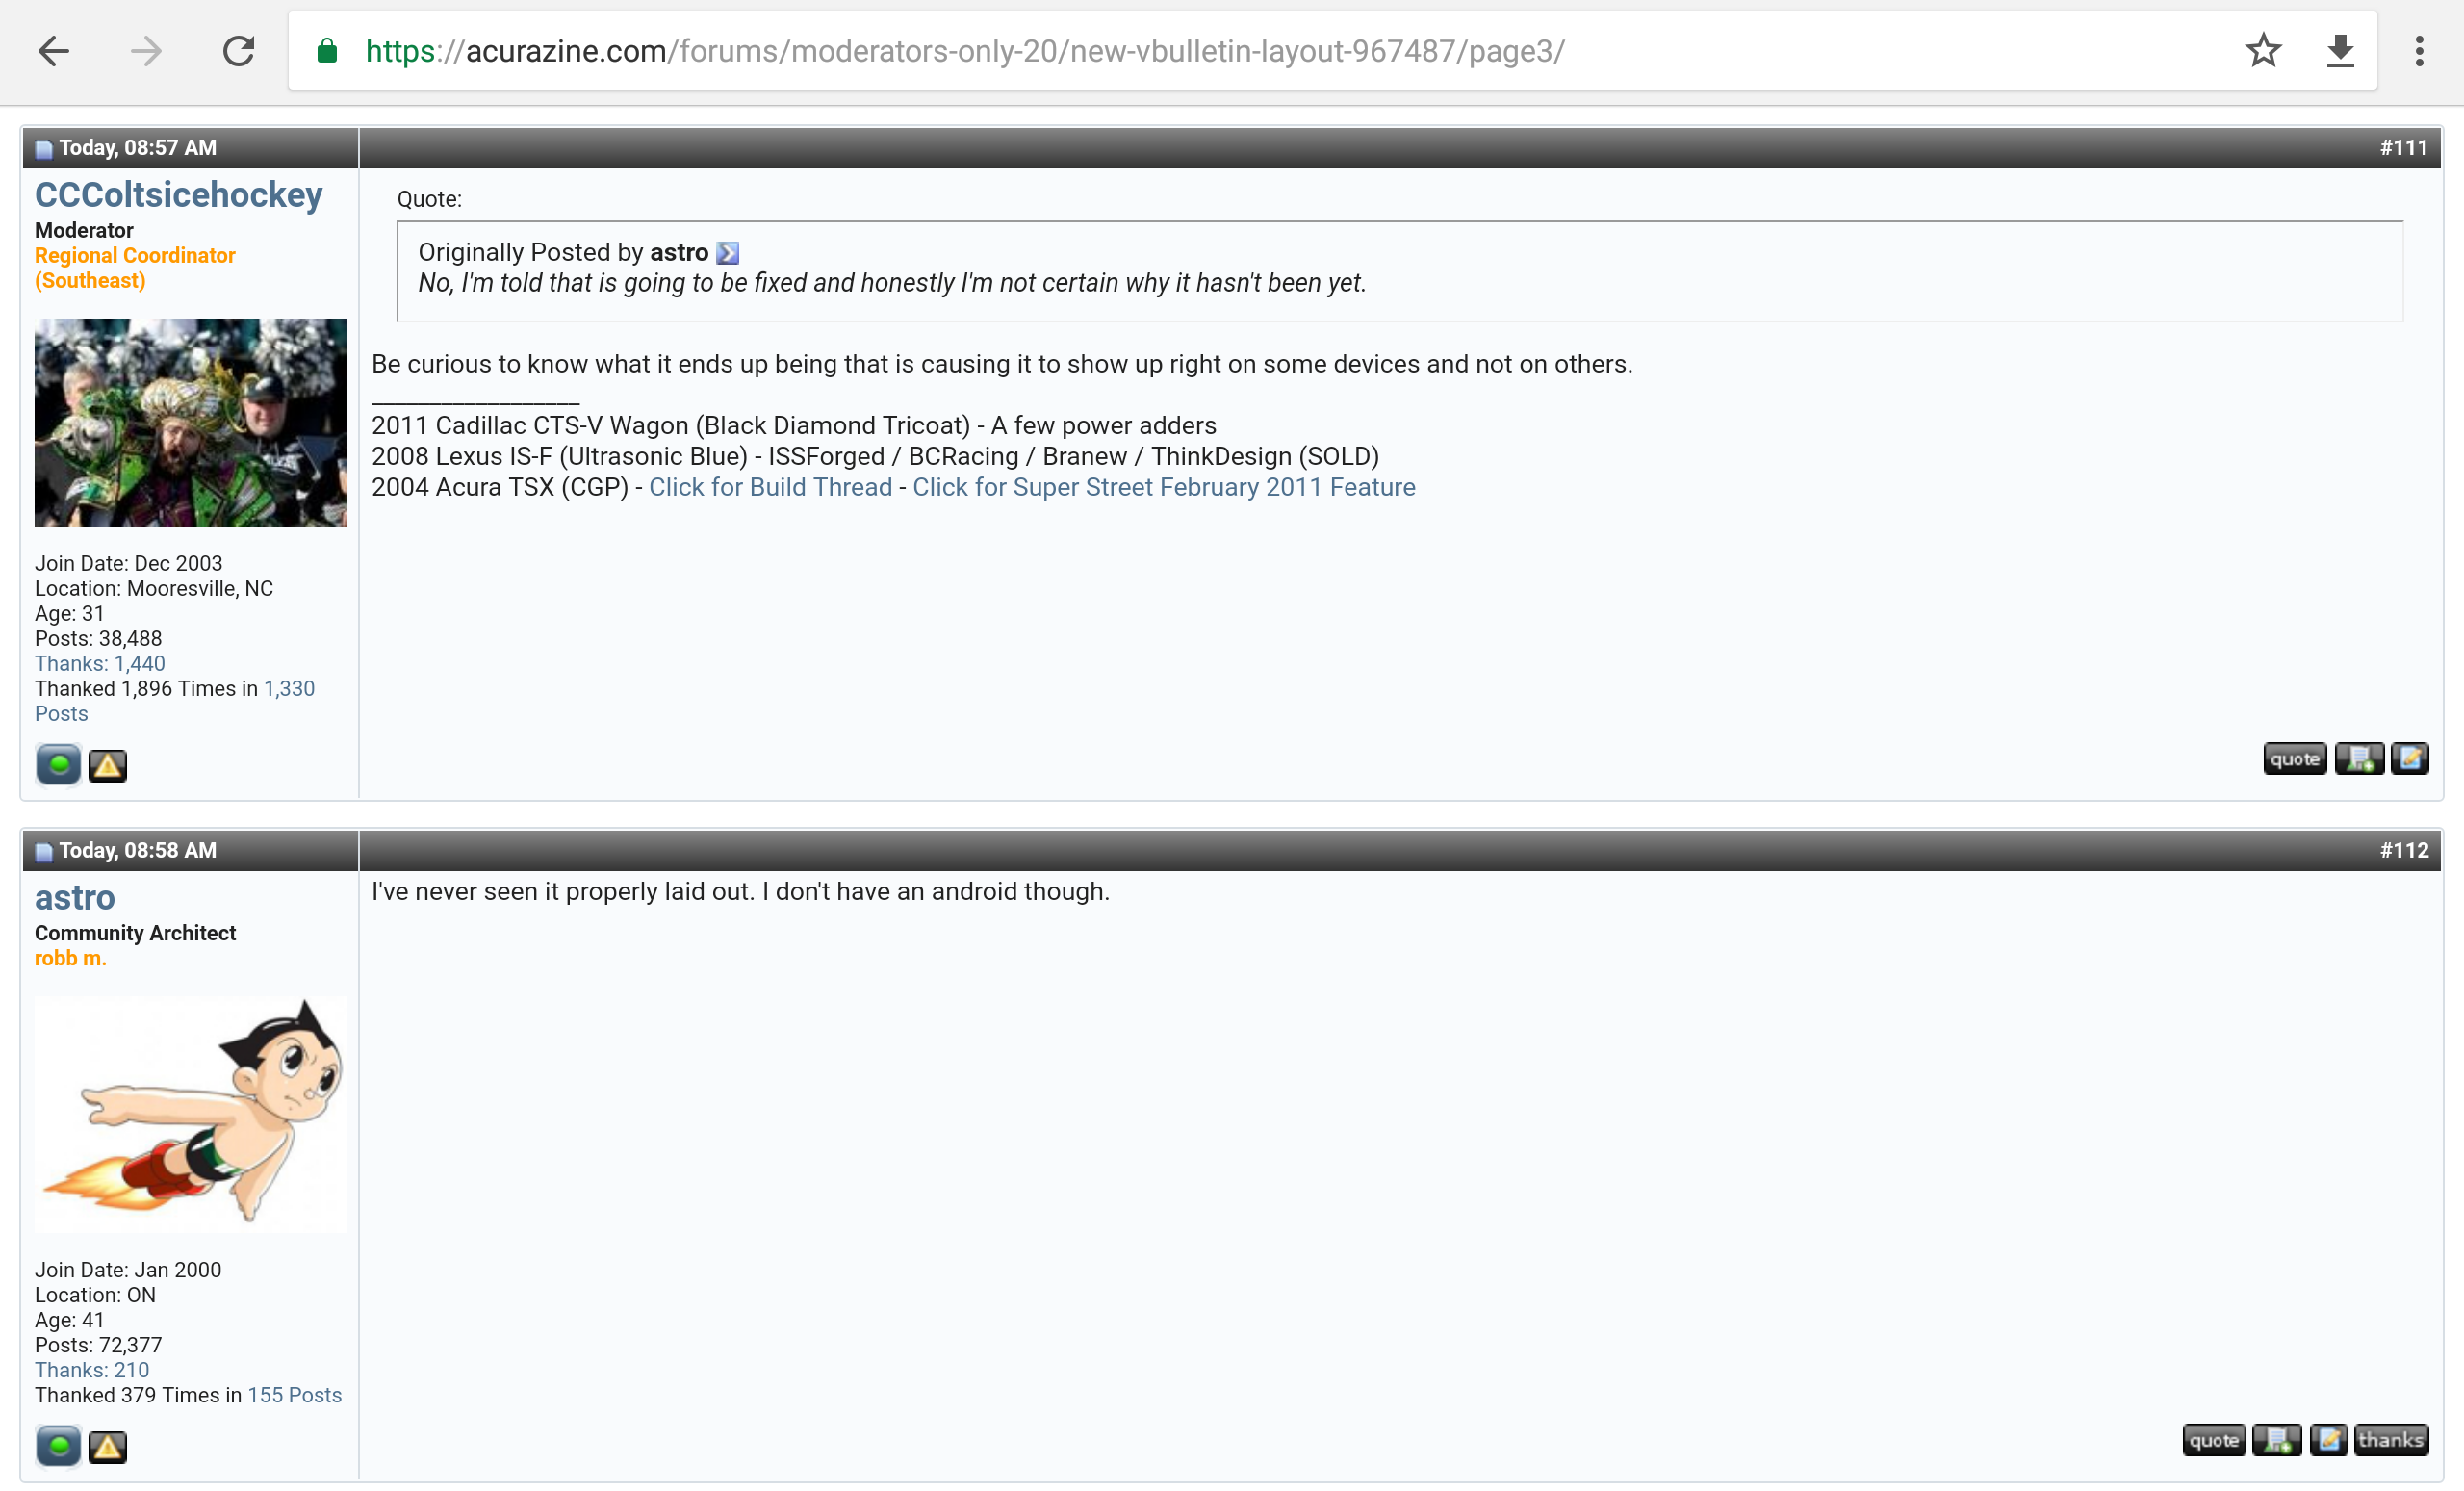Click quick edit pencil icon on post #111
This screenshot has height=1491, width=2464.
coord(2408,759)
